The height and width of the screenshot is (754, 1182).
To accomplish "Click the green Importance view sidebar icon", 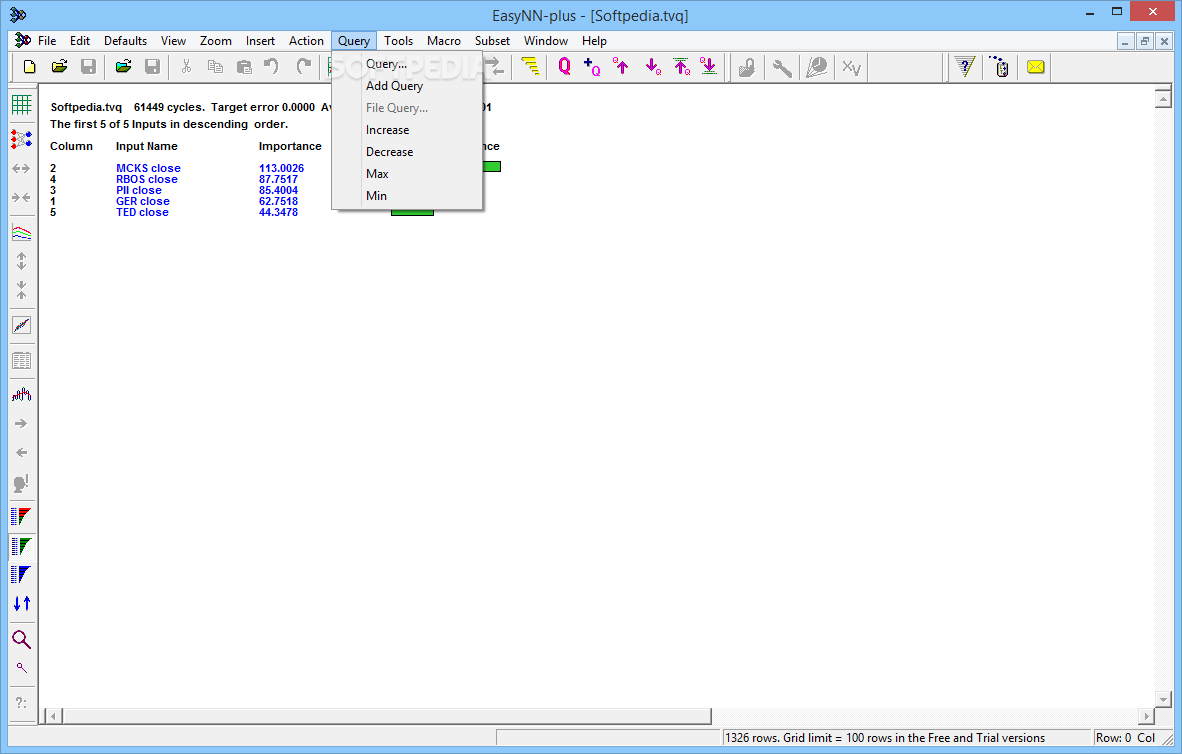I will pos(22,546).
